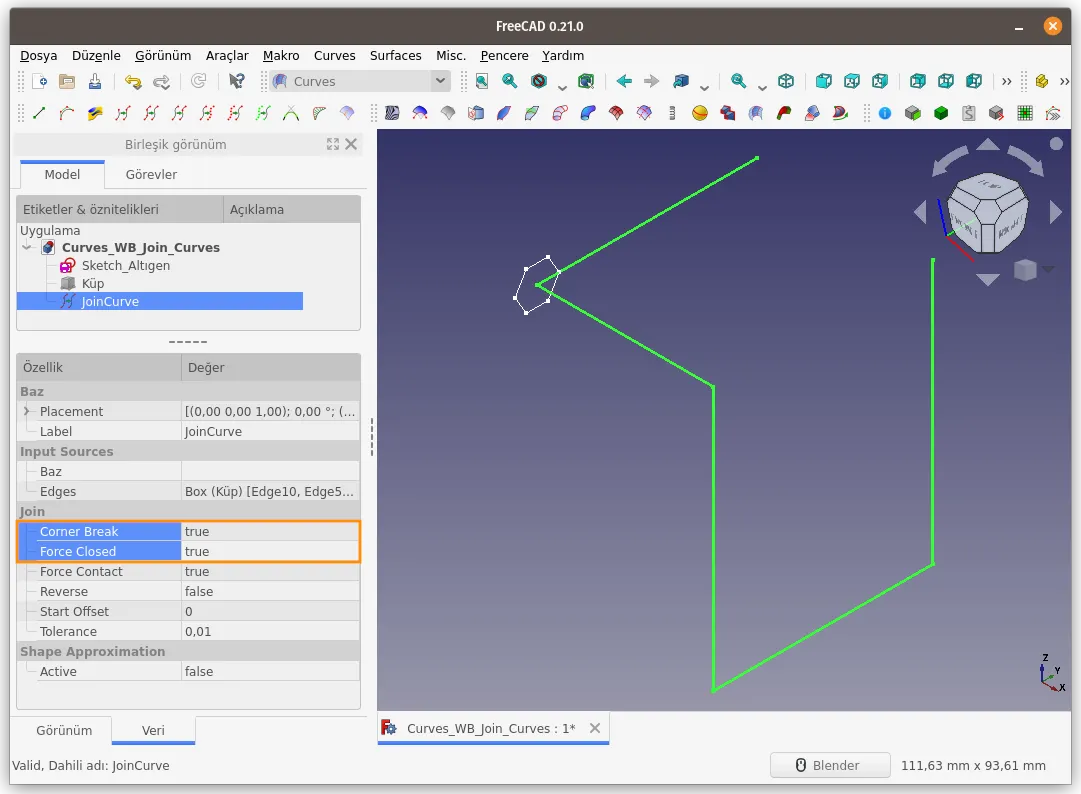This screenshot has height=794, width=1081.
Task: Open the Surfaces menu
Action: coord(395,56)
